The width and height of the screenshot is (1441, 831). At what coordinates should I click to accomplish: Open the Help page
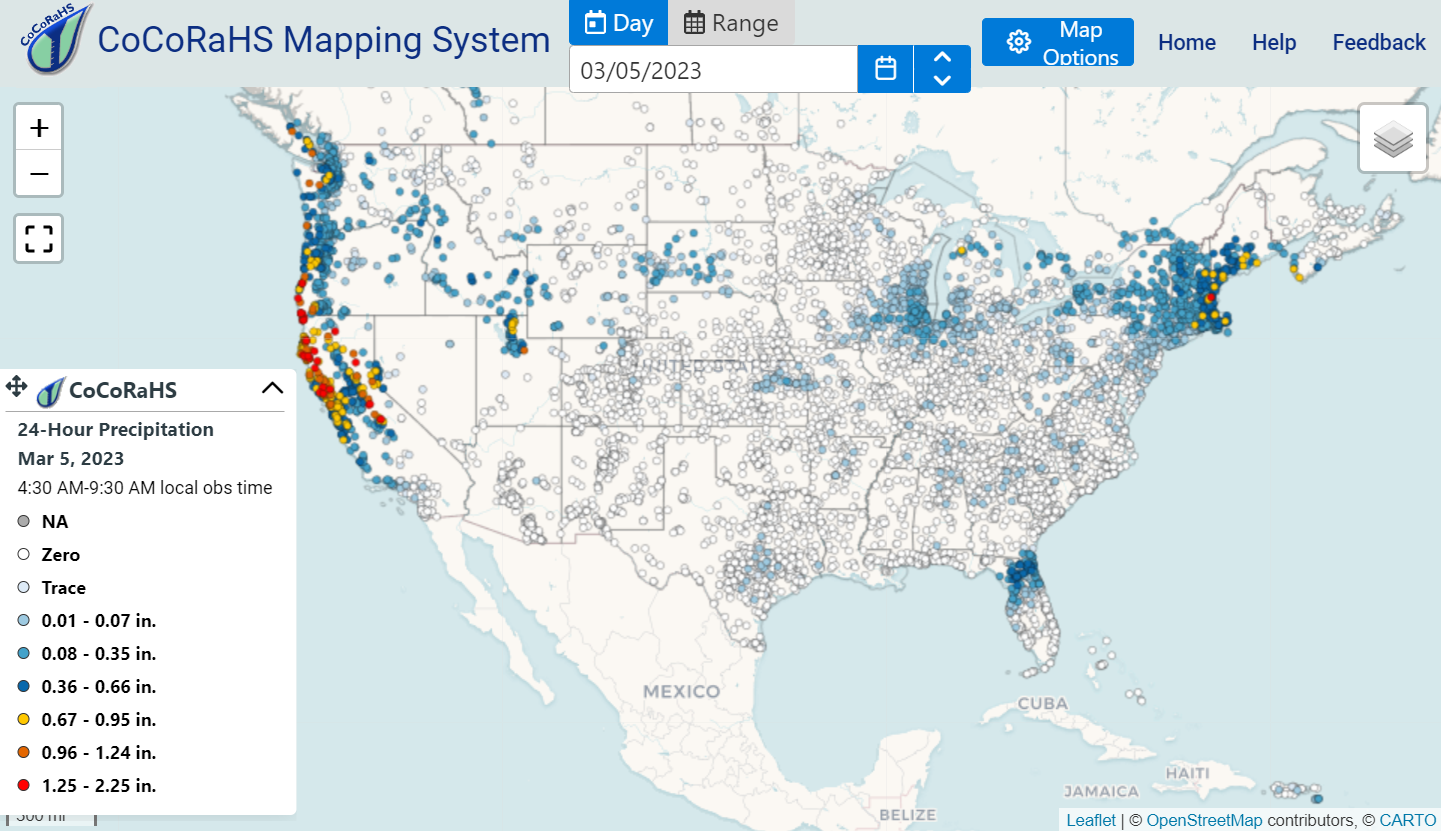[x=1273, y=42]
